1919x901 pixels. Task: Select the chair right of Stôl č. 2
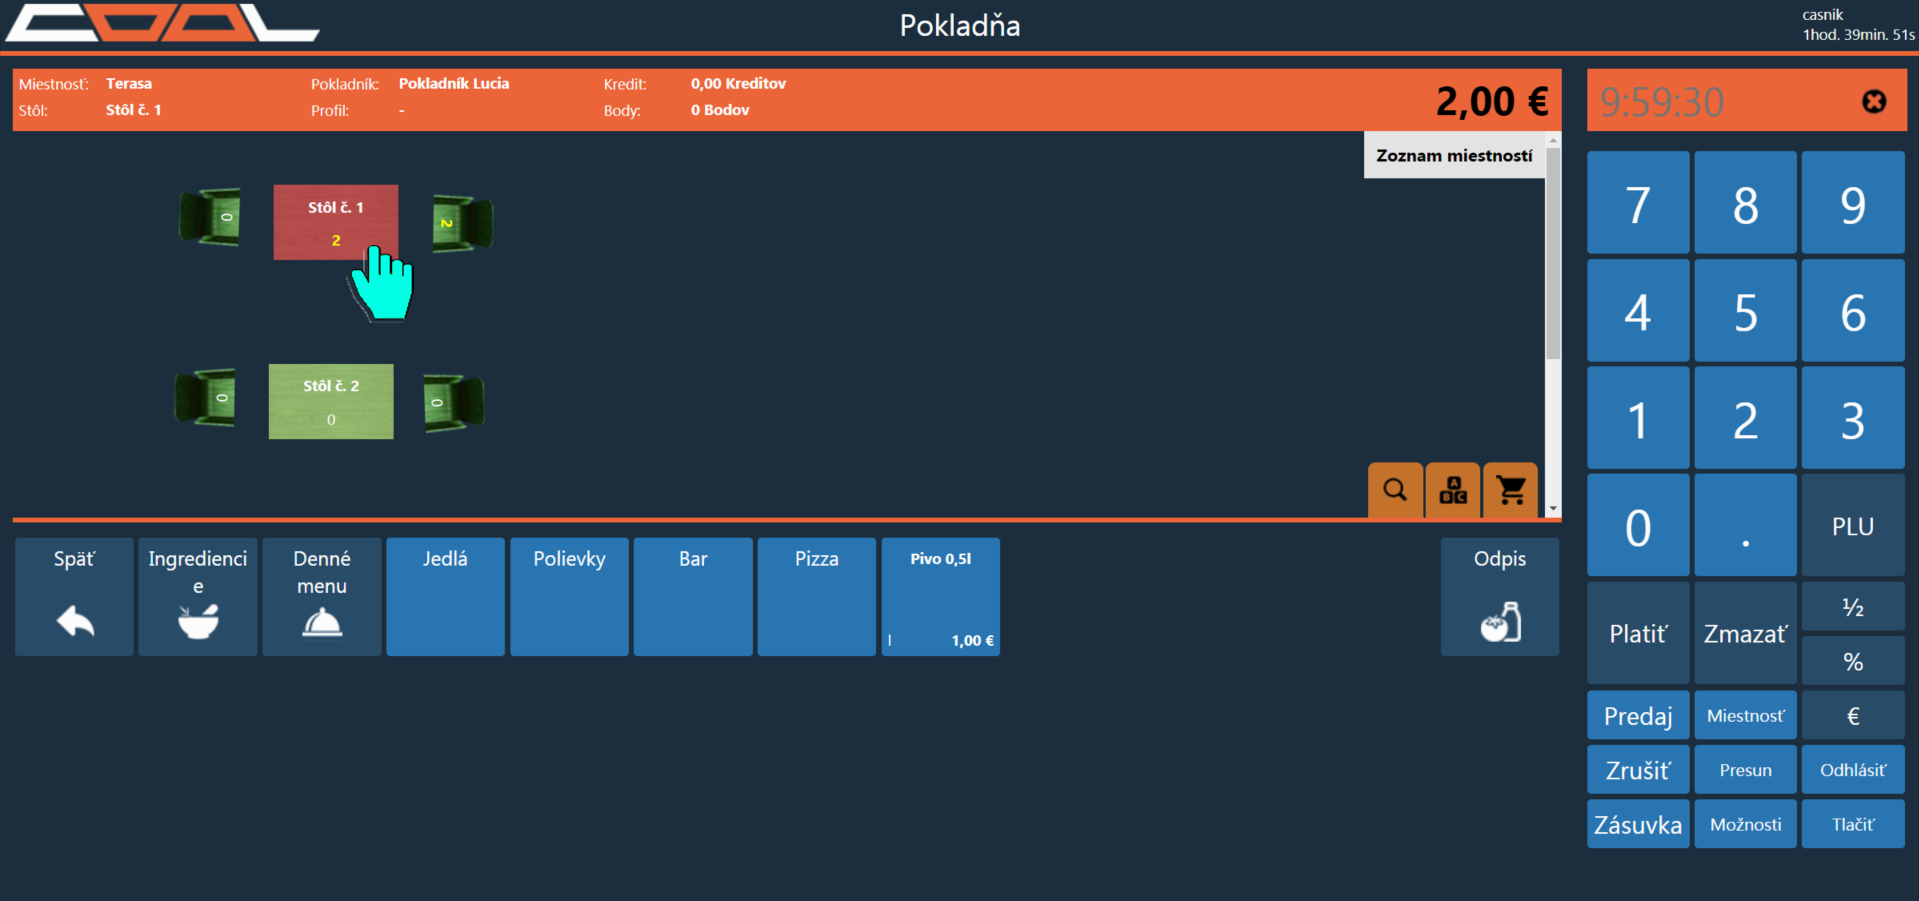[x=453, y=402]
